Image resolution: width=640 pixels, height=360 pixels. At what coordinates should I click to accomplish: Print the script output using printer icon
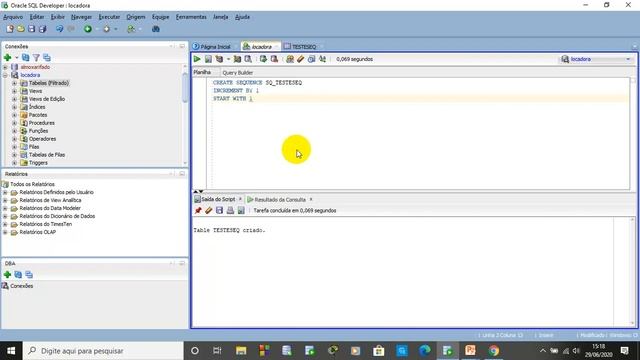(230, 211)
